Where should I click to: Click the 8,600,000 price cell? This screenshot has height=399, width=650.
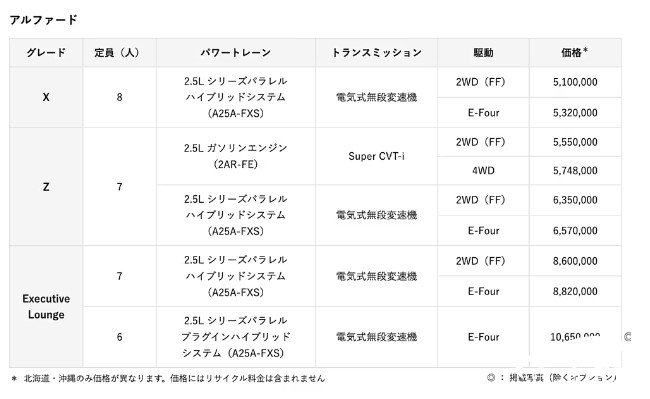(575, 261)
